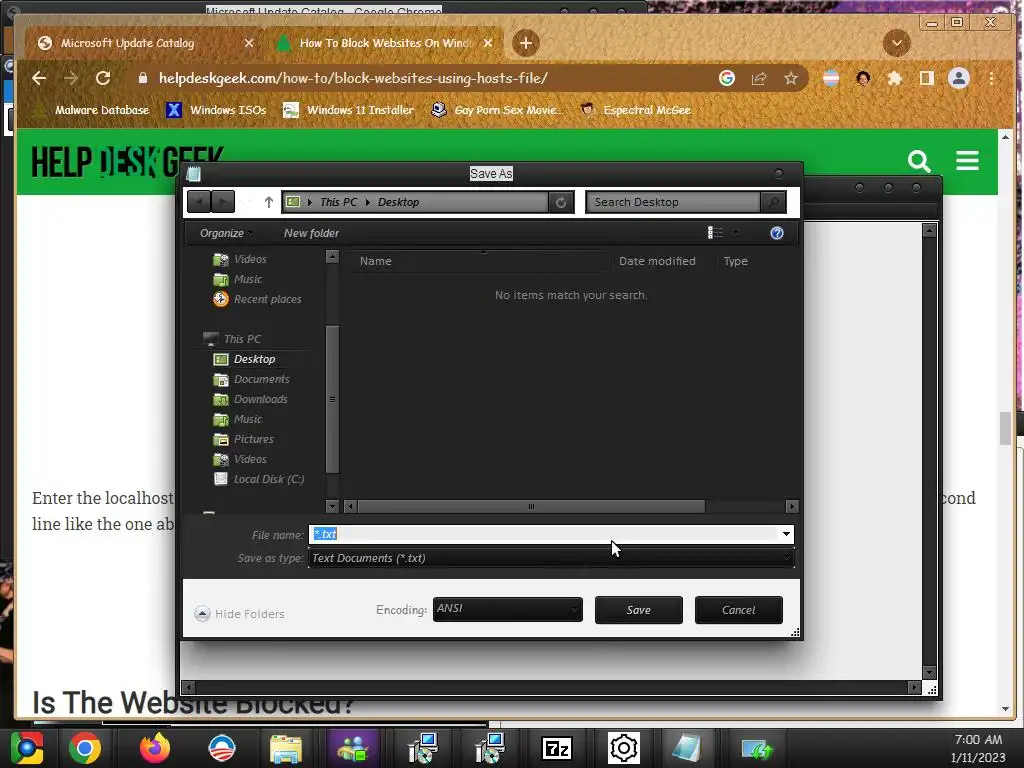Click Hide Folders toggle button

tap(240, 614)
